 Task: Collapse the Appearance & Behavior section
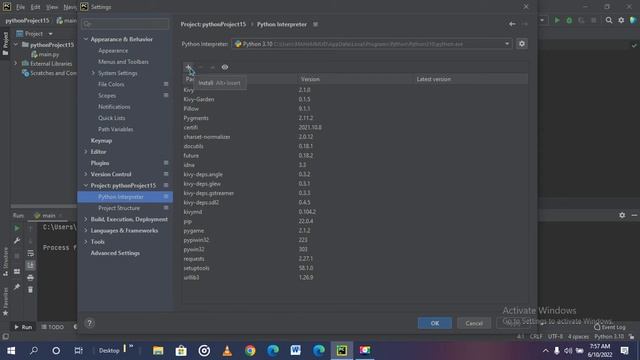pos(86,39)
